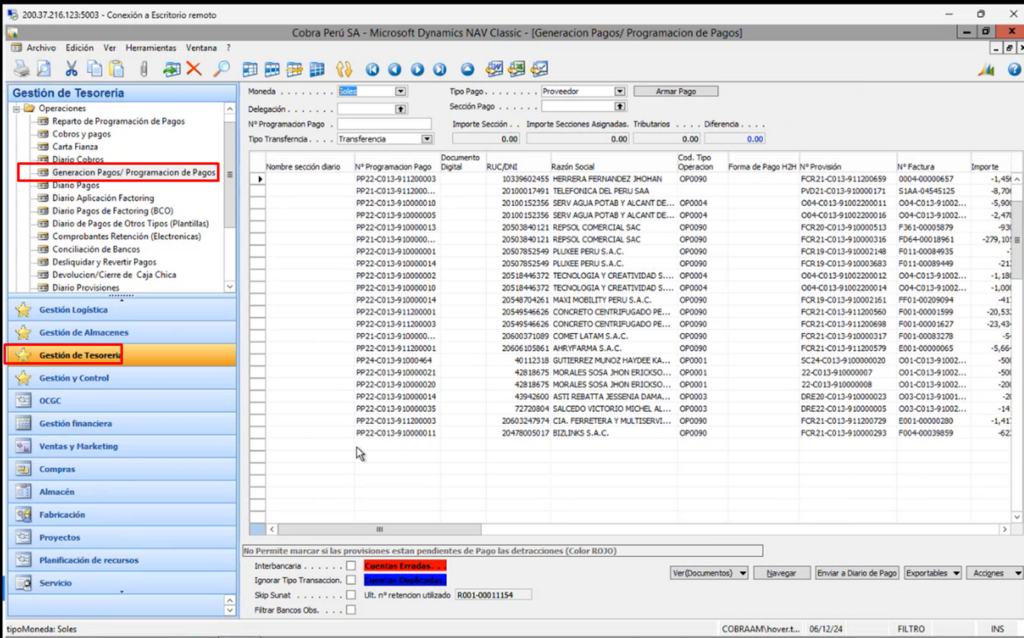Open Gestión y Control module

tap(122, 378)
